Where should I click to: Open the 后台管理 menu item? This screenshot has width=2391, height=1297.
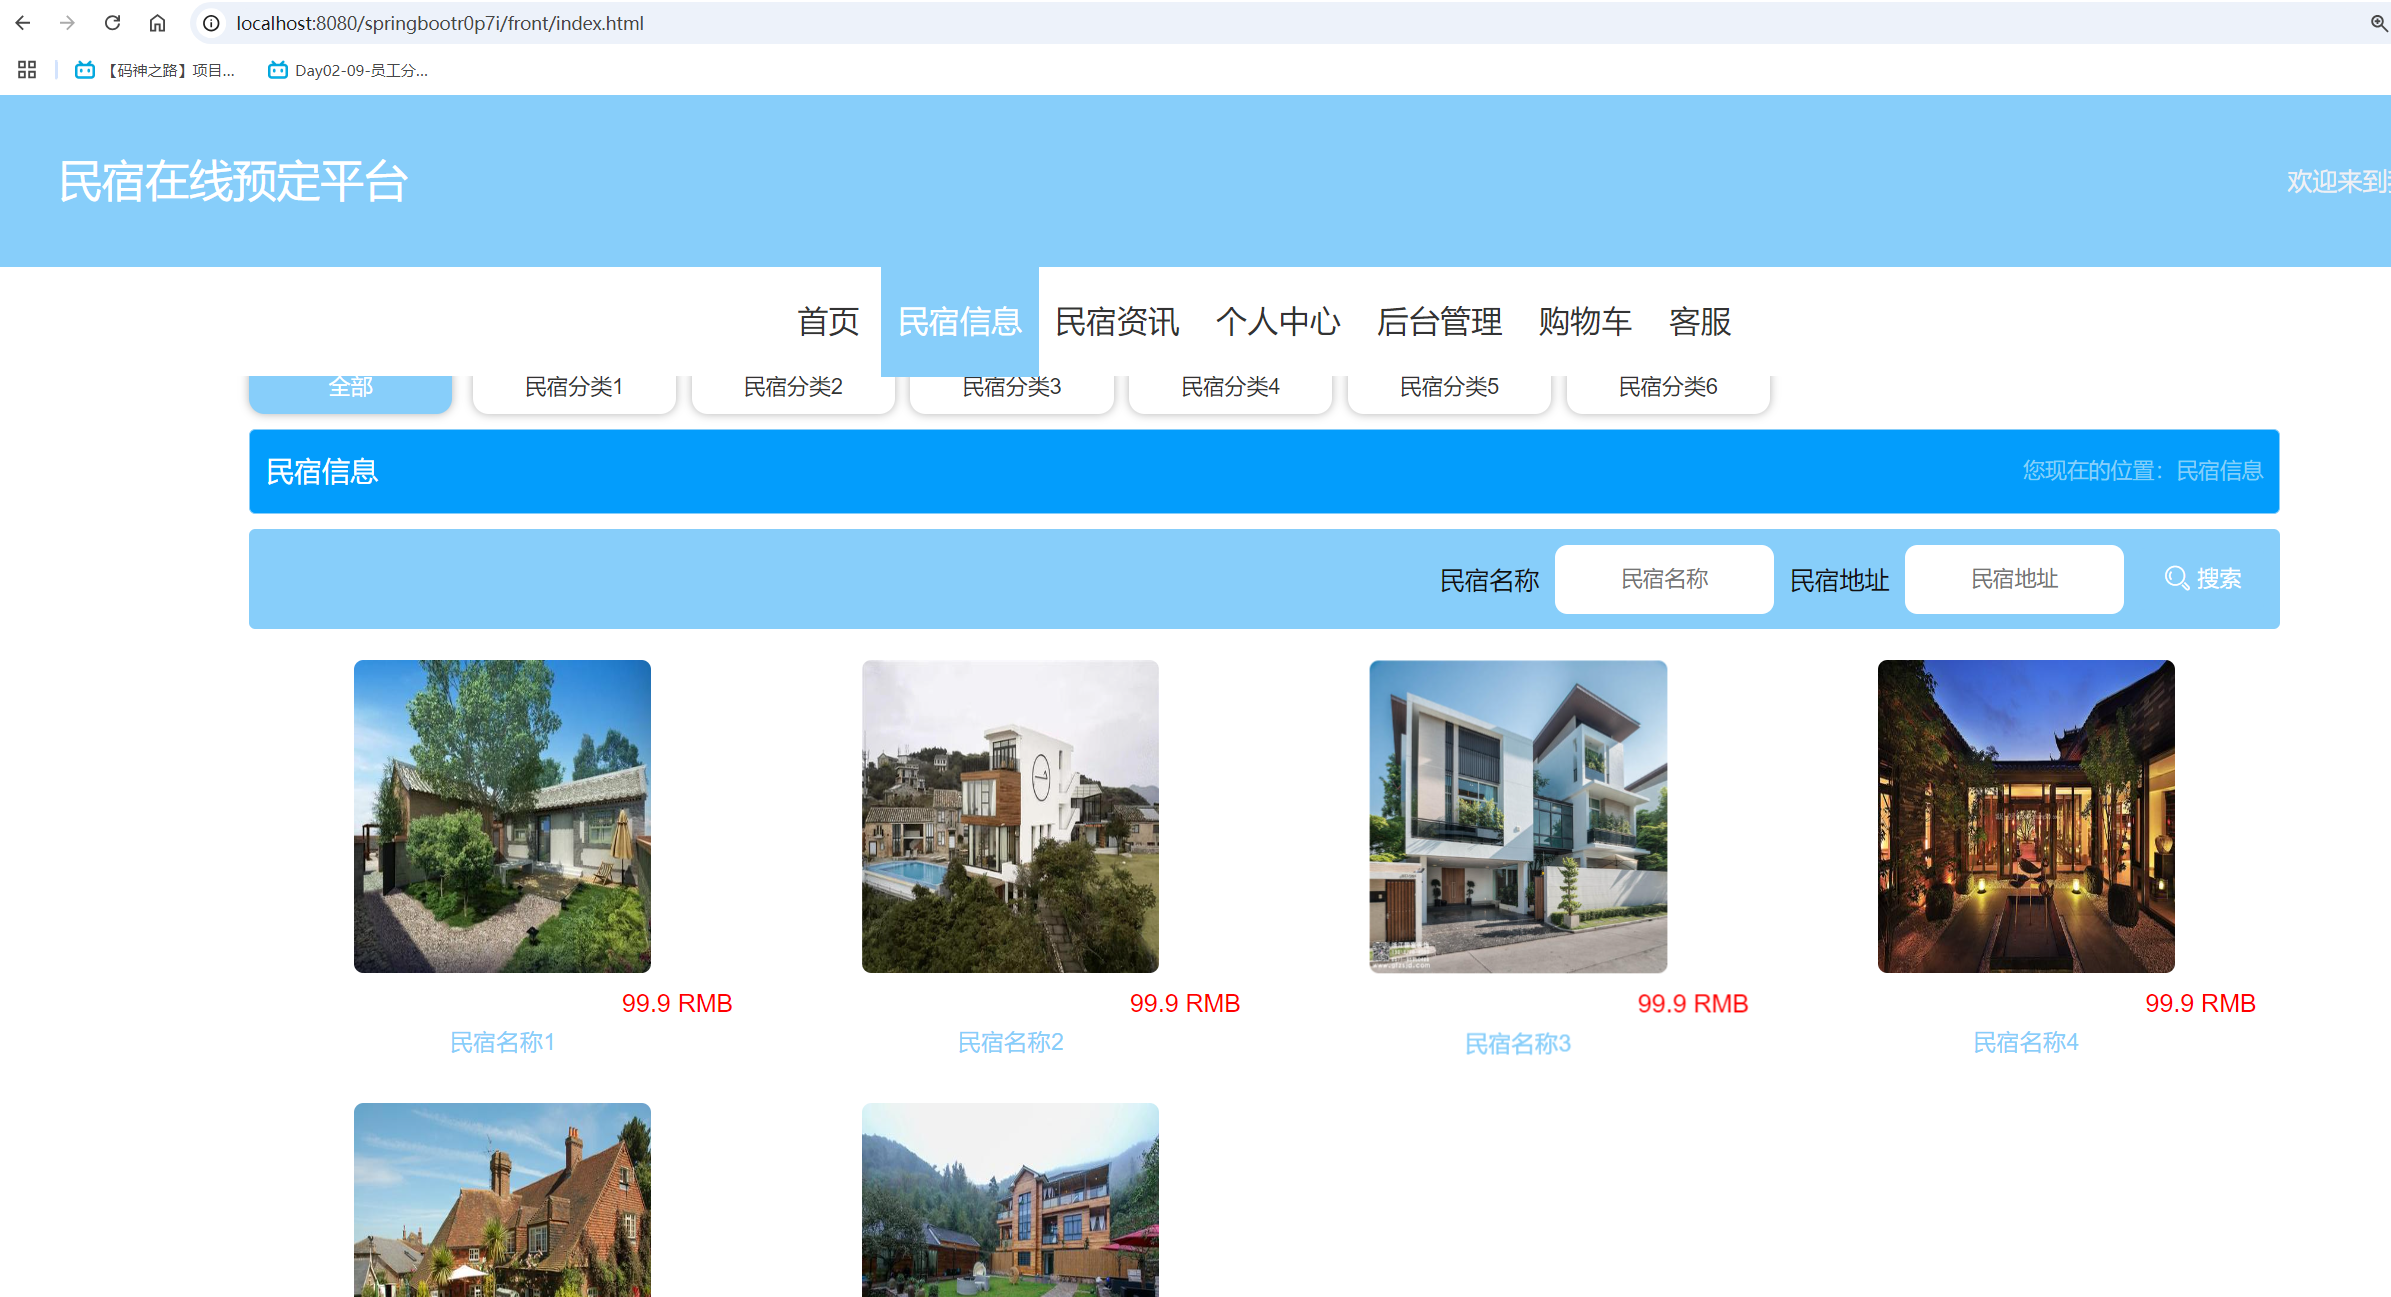1438,322
